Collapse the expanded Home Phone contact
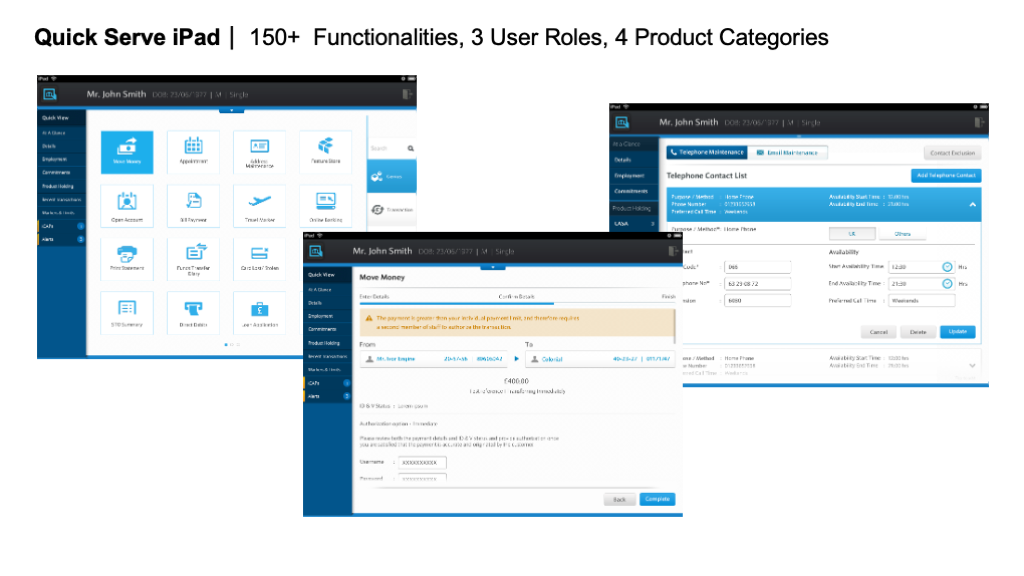Screen dimensions: 1024x576 pyautogui.click(x=973, y=203)
